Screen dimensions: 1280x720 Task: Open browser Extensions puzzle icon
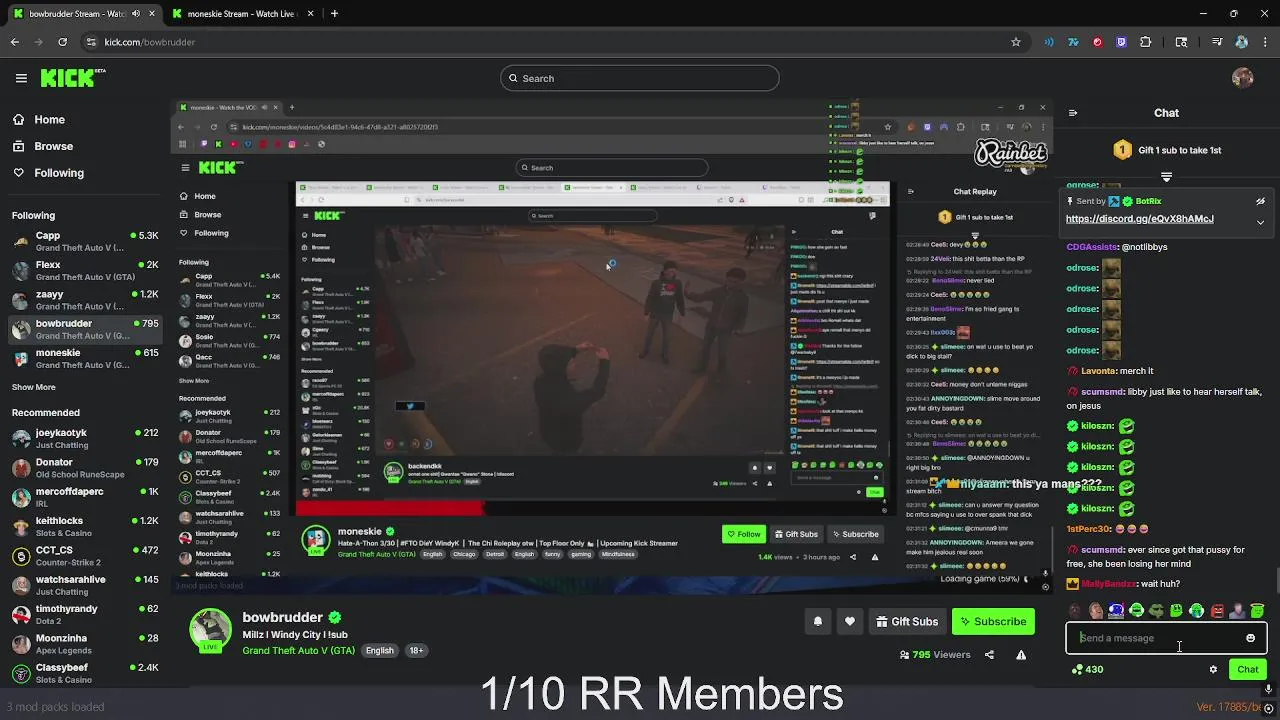[1146, 42]
